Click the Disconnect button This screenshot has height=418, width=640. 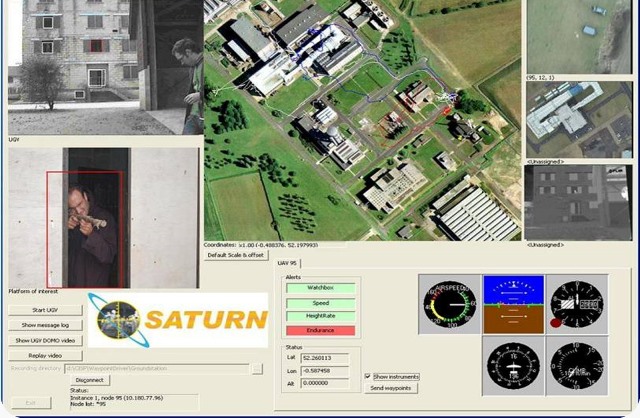tap(91, 380)
